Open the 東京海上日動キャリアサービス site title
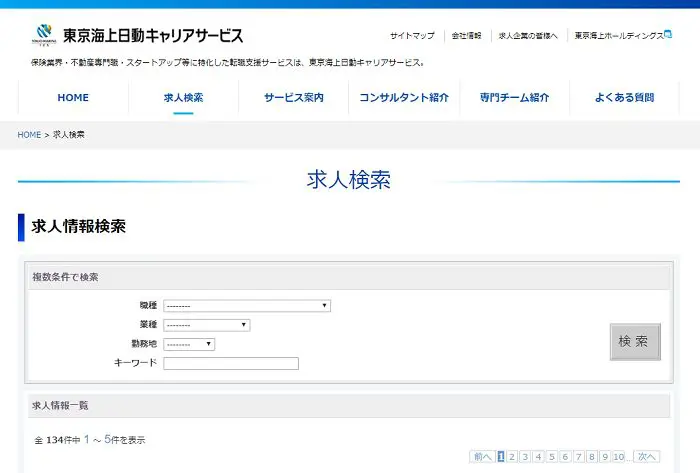This screenshot has height=473, width=700. click(153, 36)
